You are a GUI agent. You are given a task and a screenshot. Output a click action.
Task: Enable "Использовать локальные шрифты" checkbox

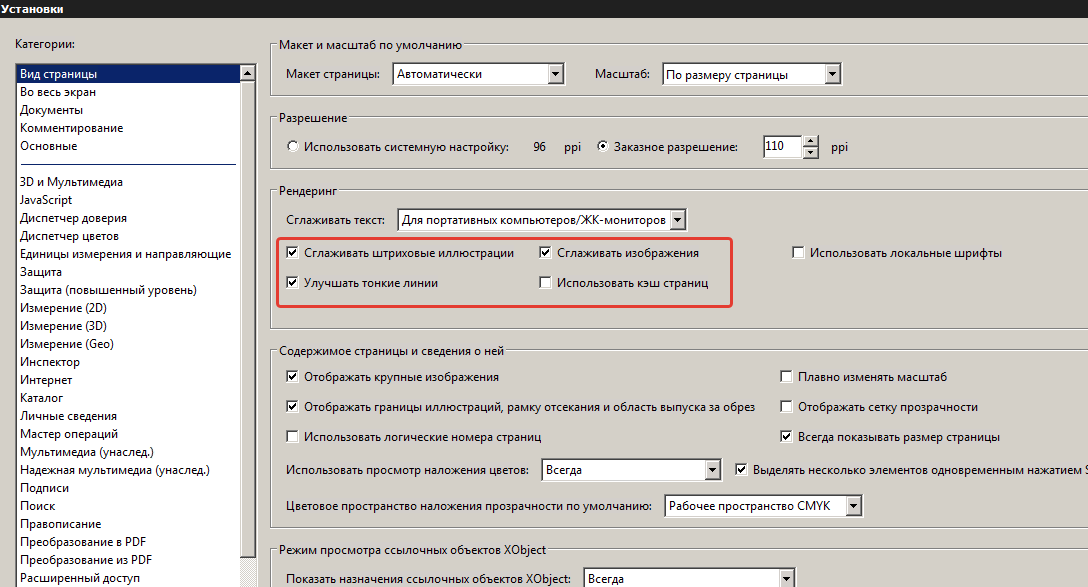point(798,253)
